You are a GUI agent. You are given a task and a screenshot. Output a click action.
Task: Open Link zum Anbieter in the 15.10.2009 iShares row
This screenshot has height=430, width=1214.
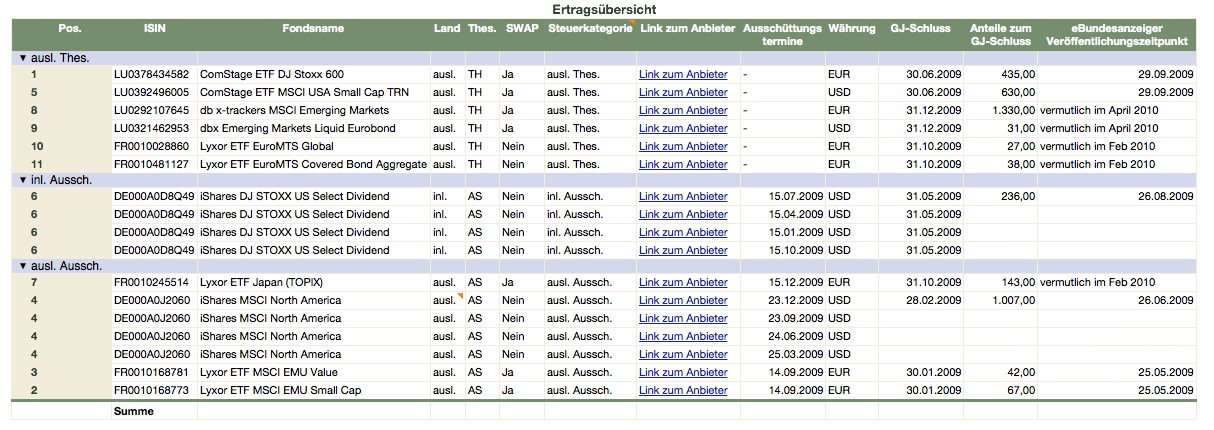tap(683, 250)
